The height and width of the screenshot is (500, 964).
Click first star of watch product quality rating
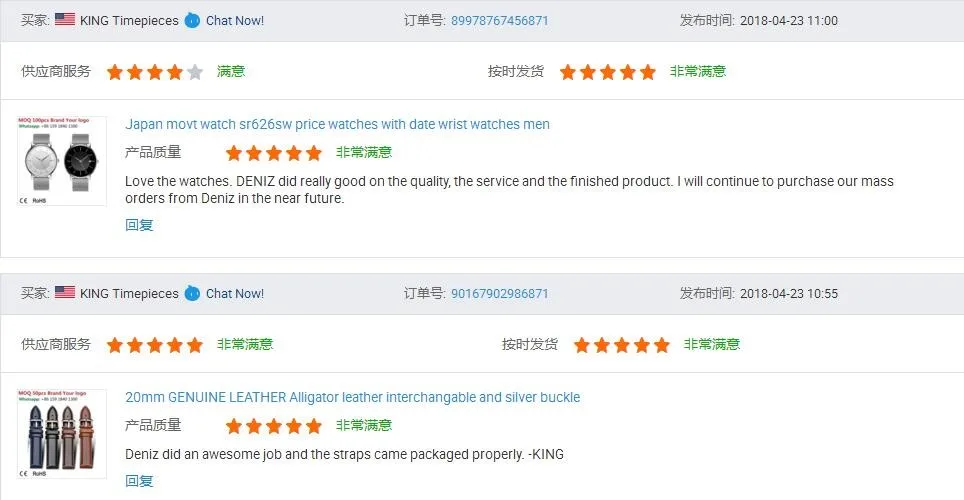click(234, 153)
